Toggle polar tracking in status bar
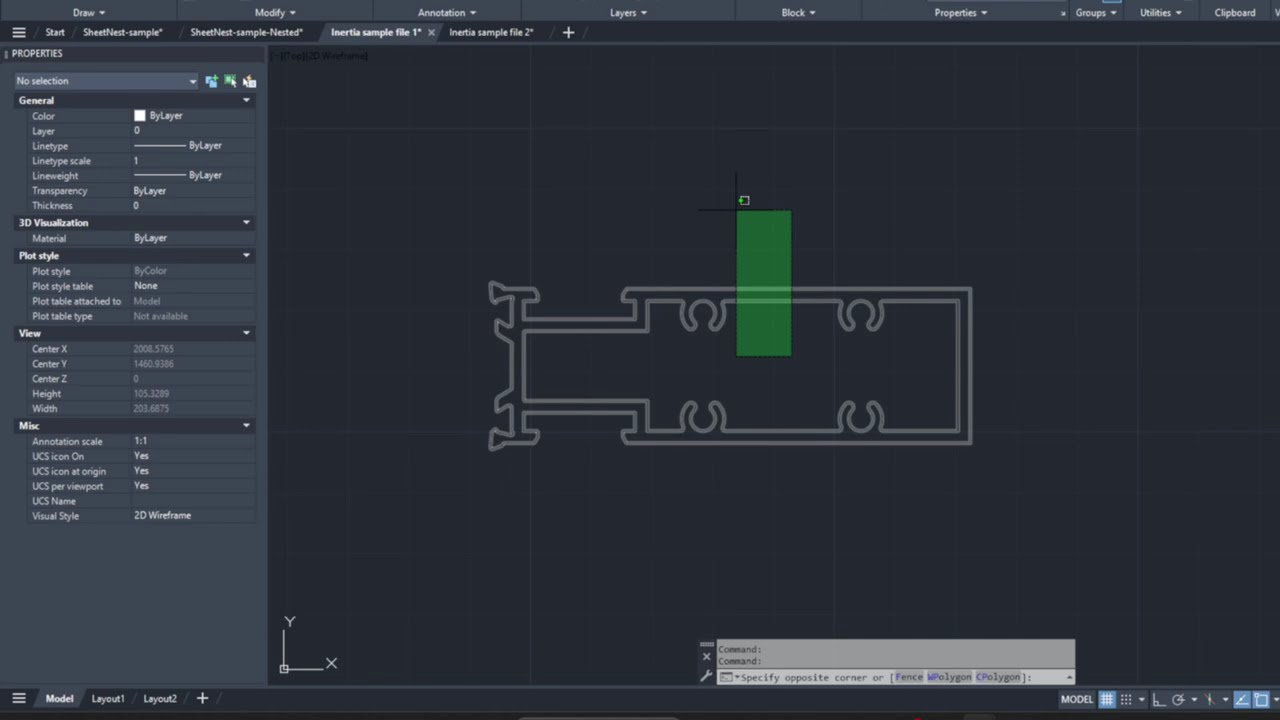This screenshot has width=1280, height=720. coord(1178,699)
